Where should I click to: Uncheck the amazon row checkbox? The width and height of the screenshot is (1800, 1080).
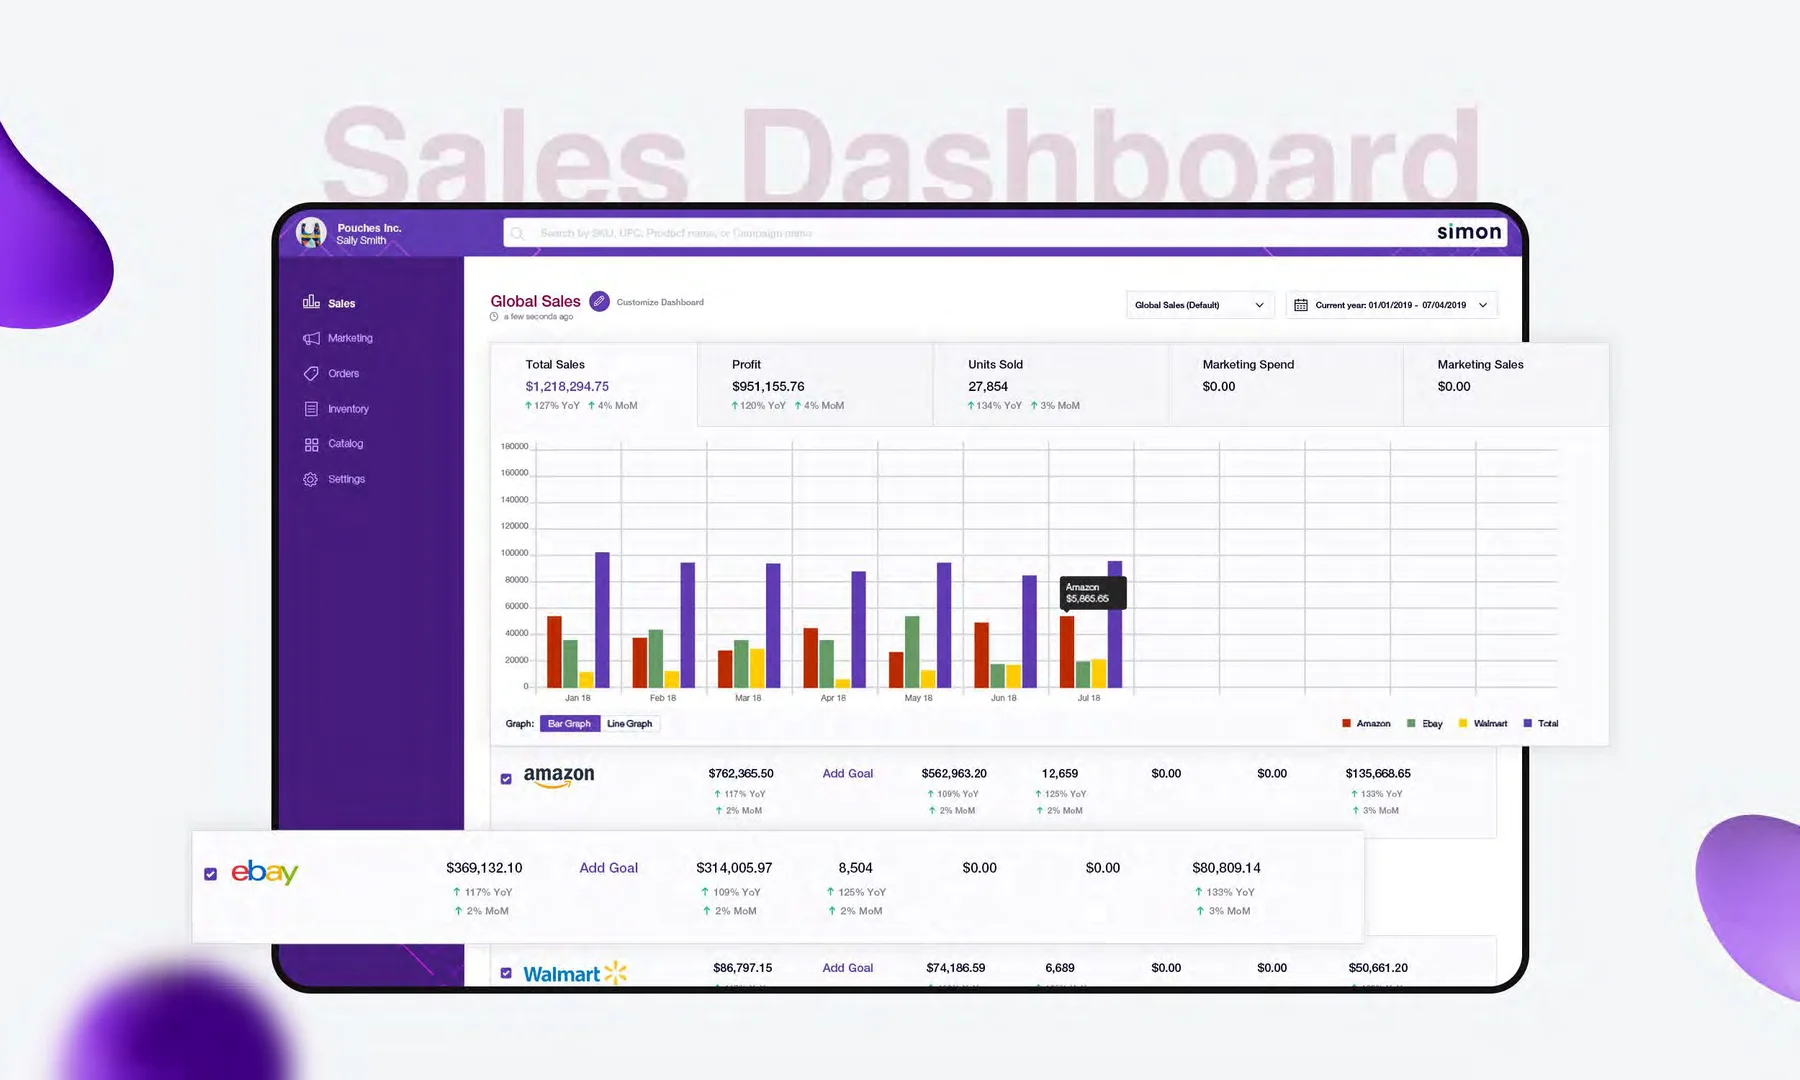tap(506, 779)
